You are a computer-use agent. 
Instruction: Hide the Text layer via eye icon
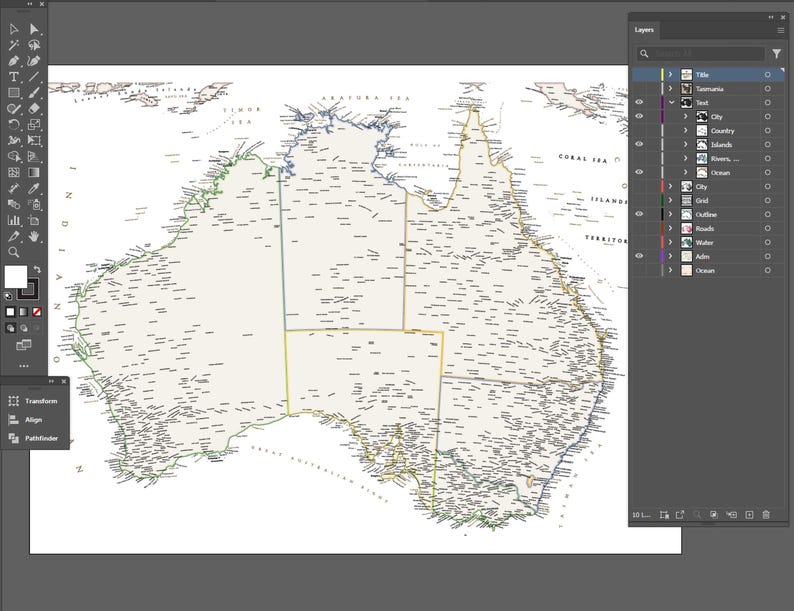pyautogui.click(x=639, y=102)
